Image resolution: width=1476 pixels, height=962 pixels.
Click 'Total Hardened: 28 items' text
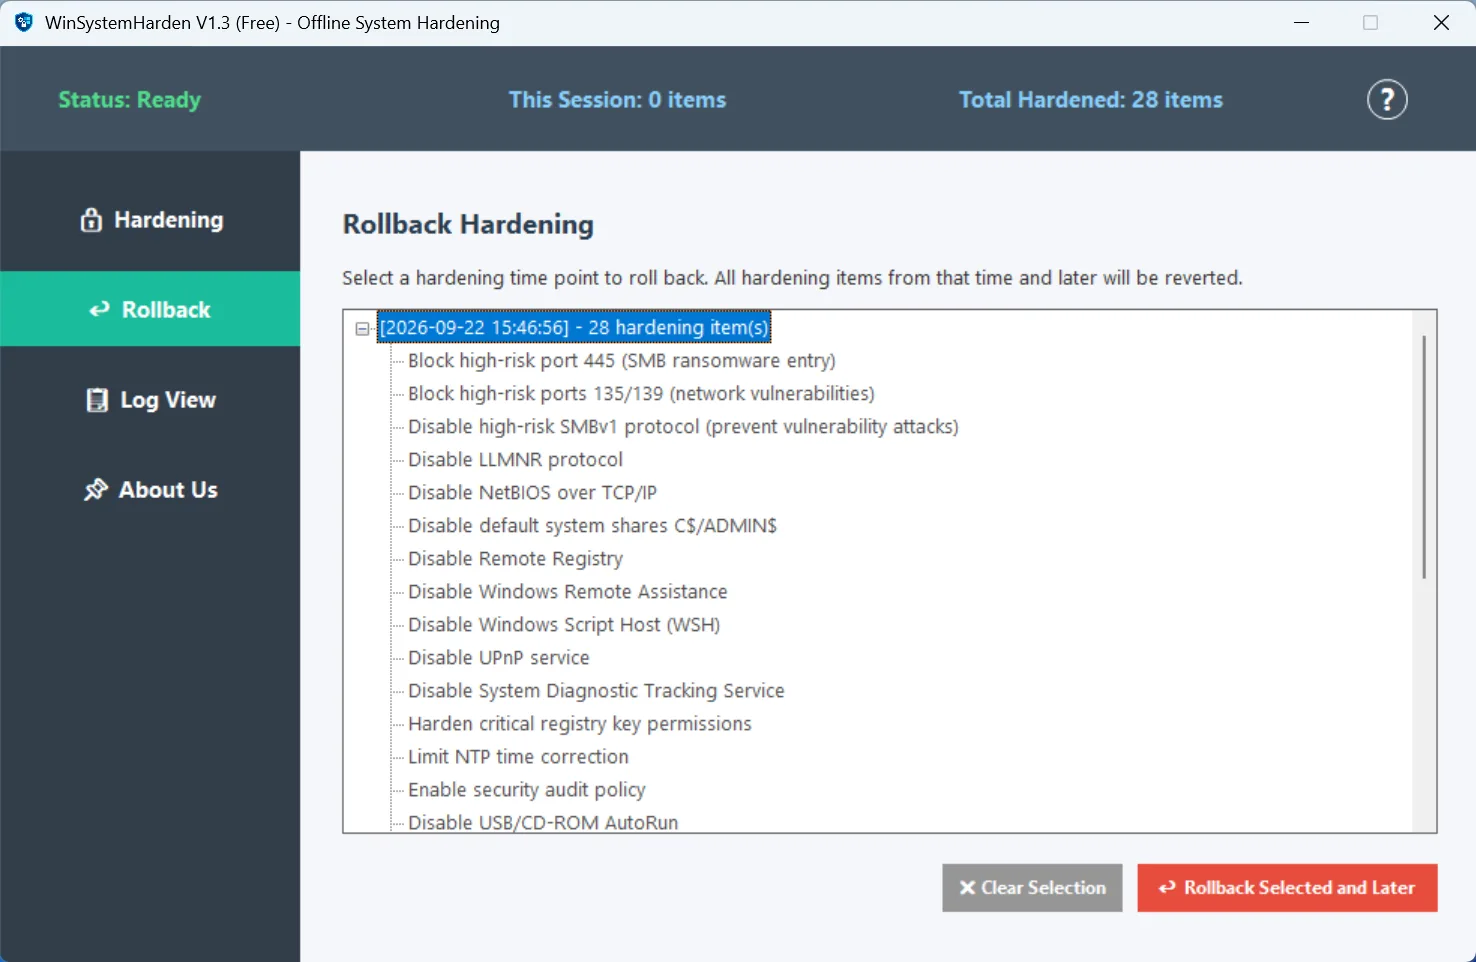click(1090, 100)
